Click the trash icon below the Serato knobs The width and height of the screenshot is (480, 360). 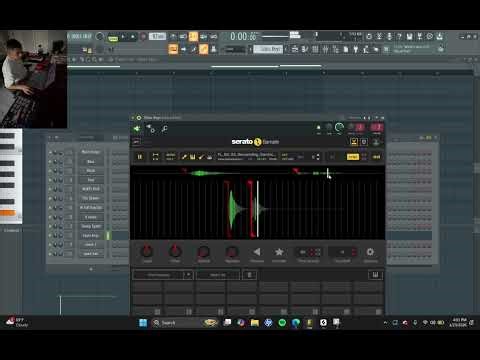[249, 275]
